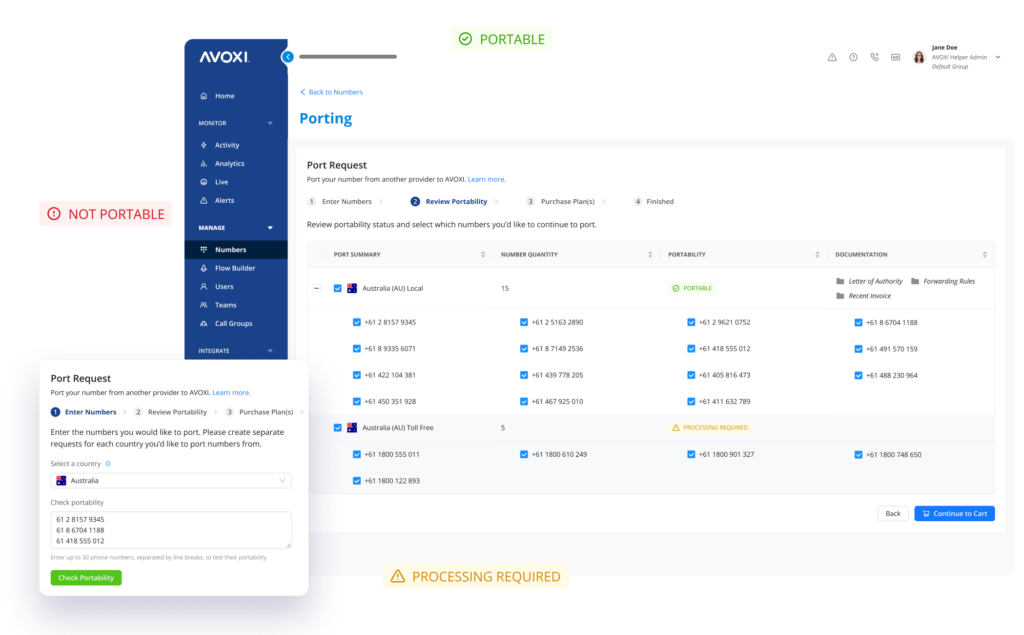Open the Forwarding Rules folder

[943, 281]
